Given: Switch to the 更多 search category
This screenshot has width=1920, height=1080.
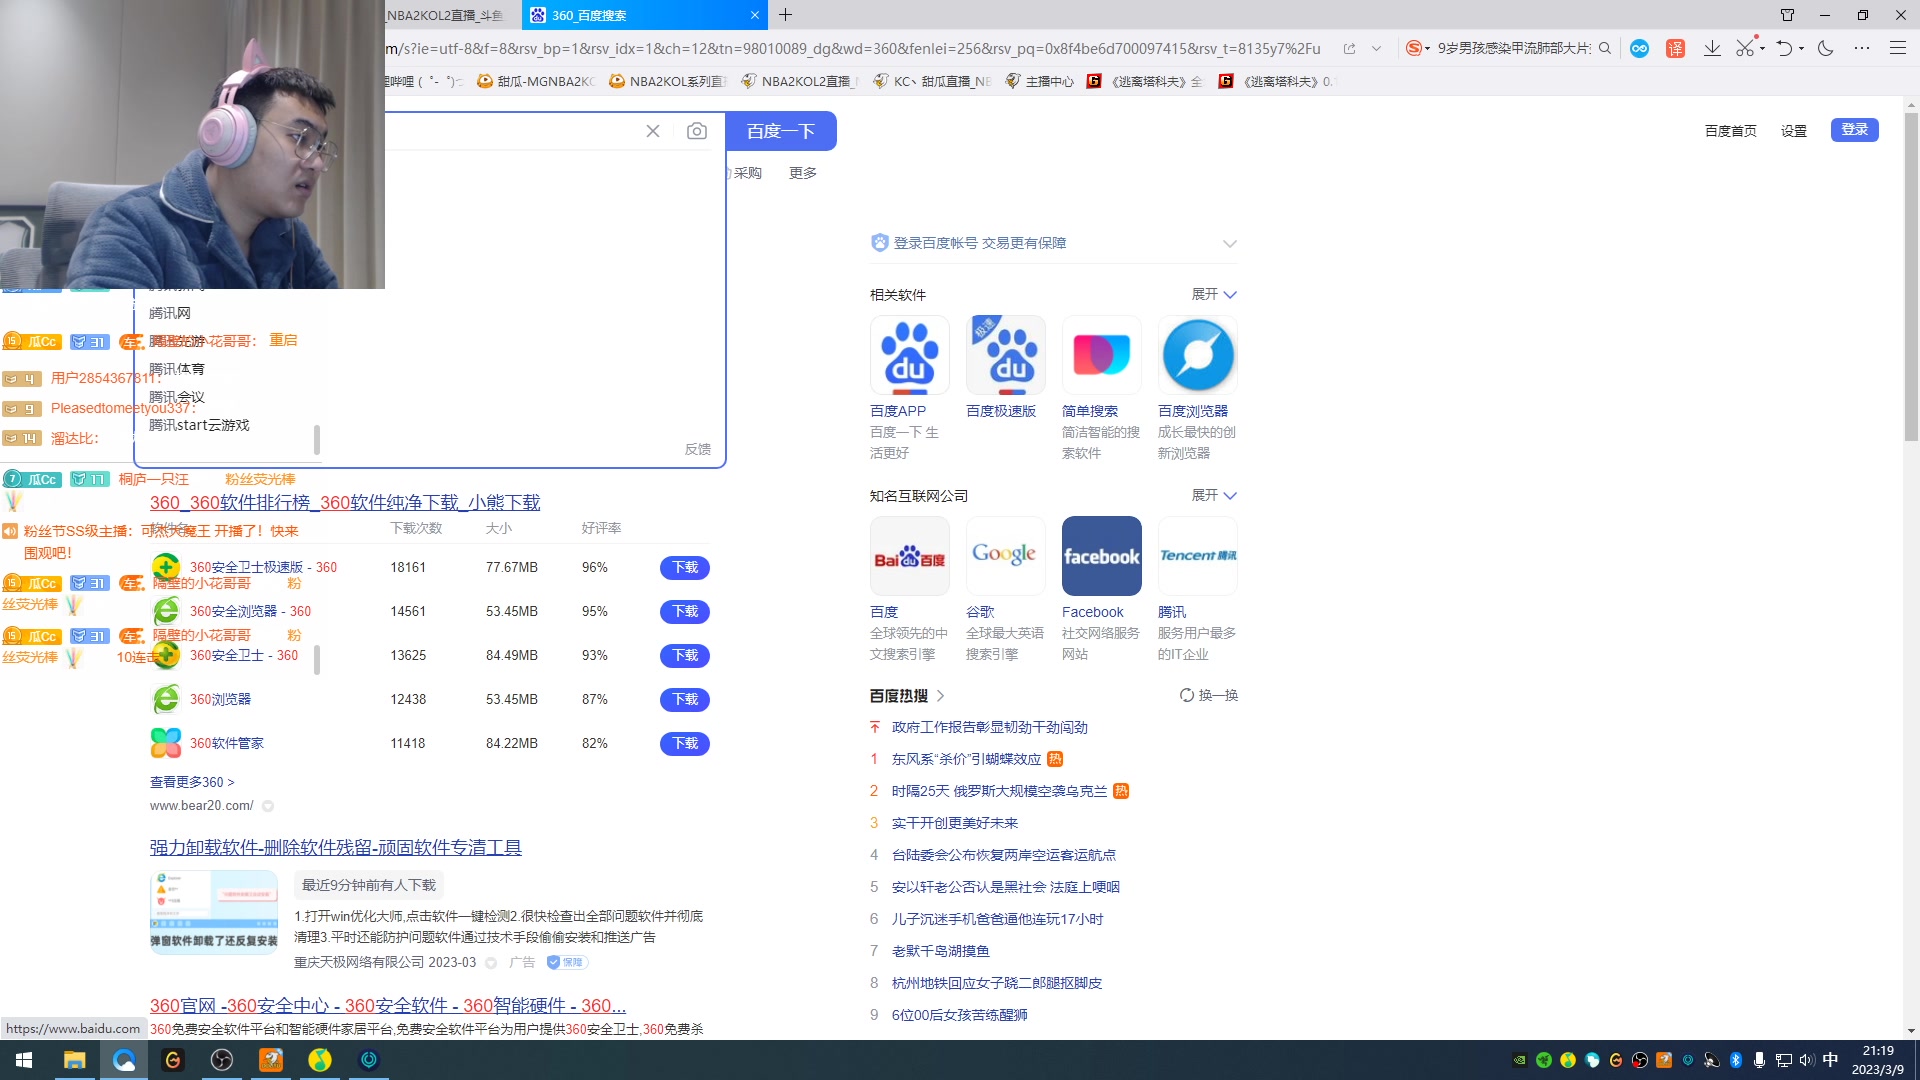Looking at the screenshot, I should (x=803, y=173).
